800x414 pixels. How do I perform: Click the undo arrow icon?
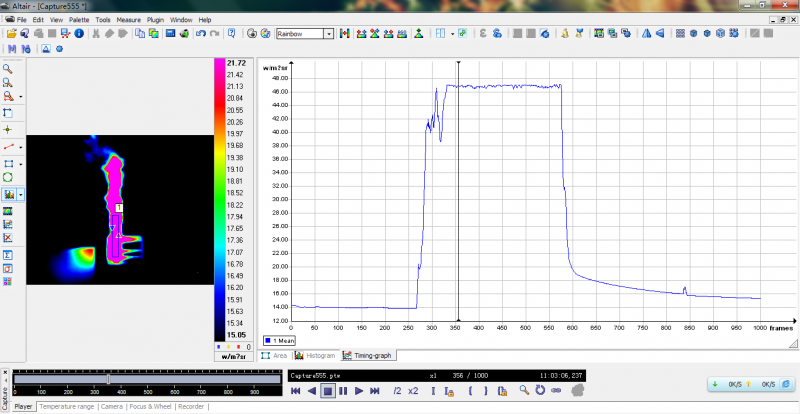pyautogui.click(x=200, y=33)
